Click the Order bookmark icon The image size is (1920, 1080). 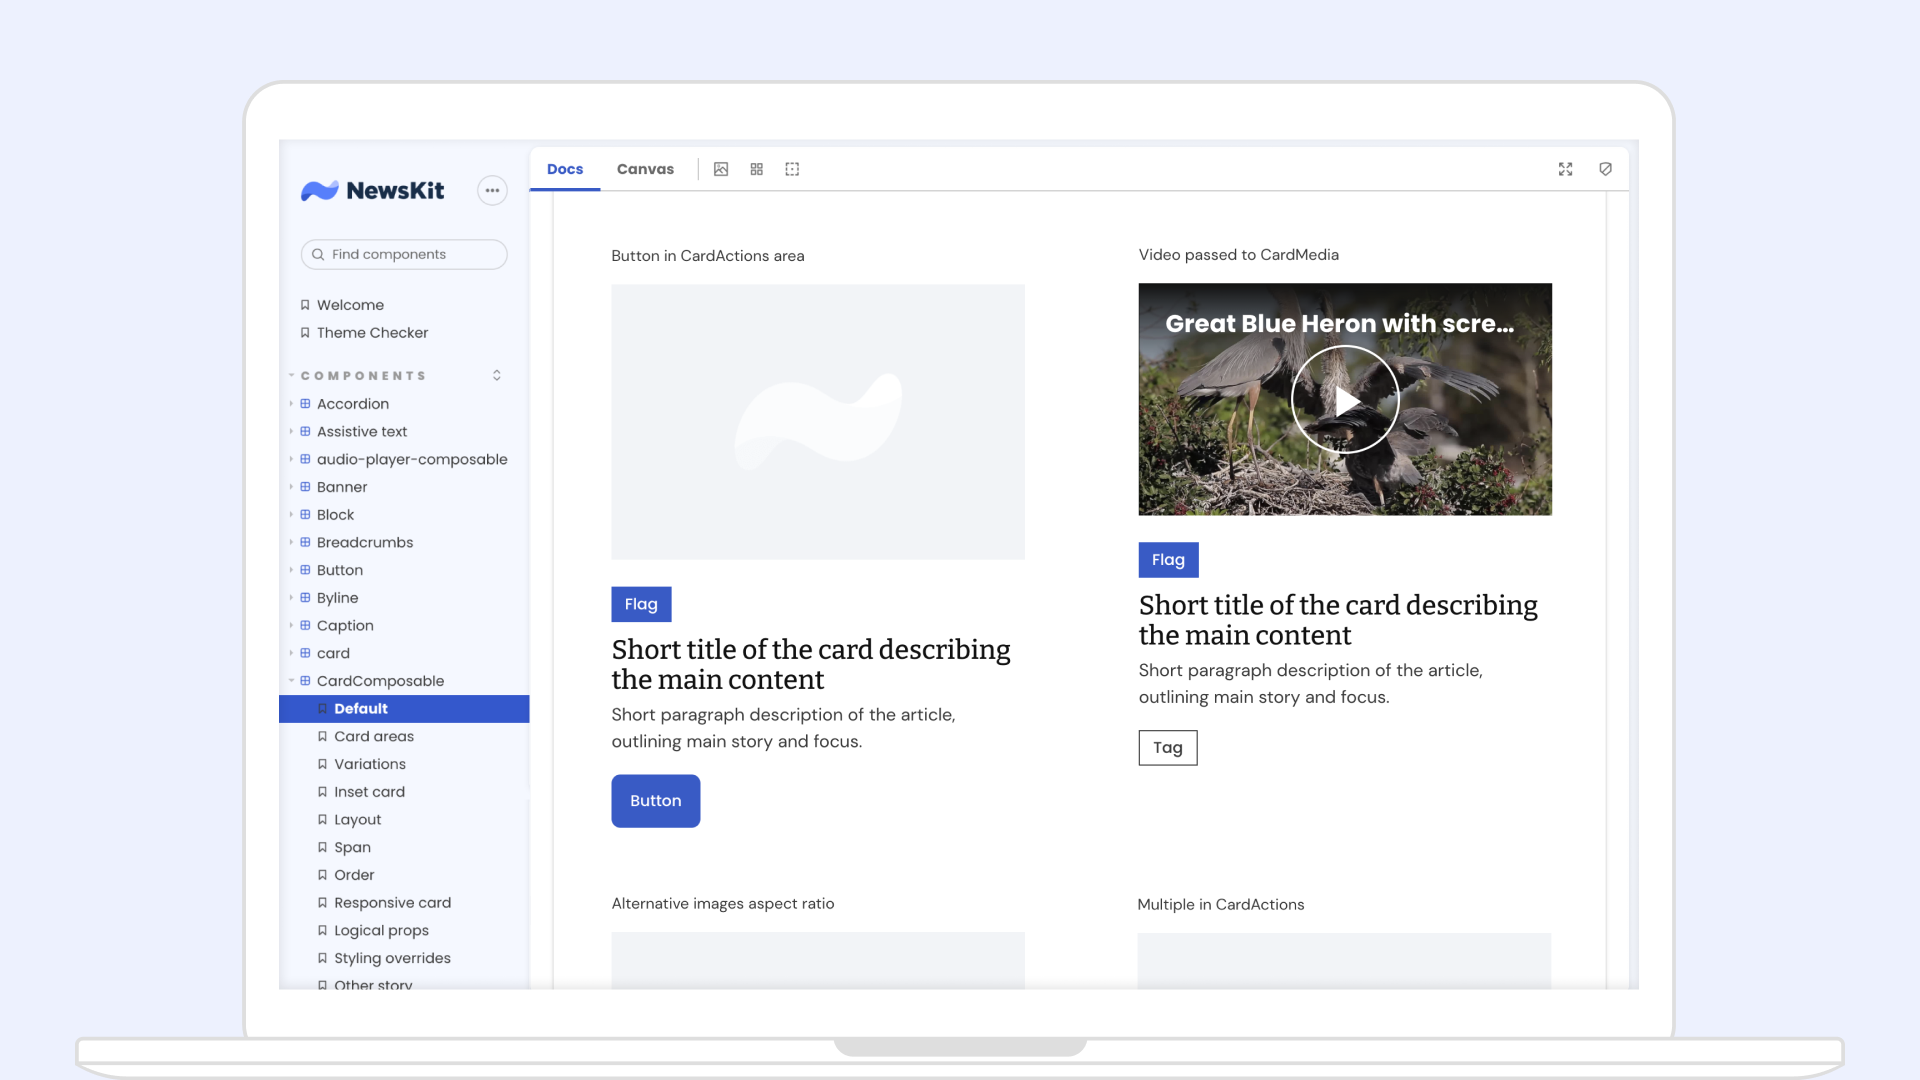[x=322, y=875]
